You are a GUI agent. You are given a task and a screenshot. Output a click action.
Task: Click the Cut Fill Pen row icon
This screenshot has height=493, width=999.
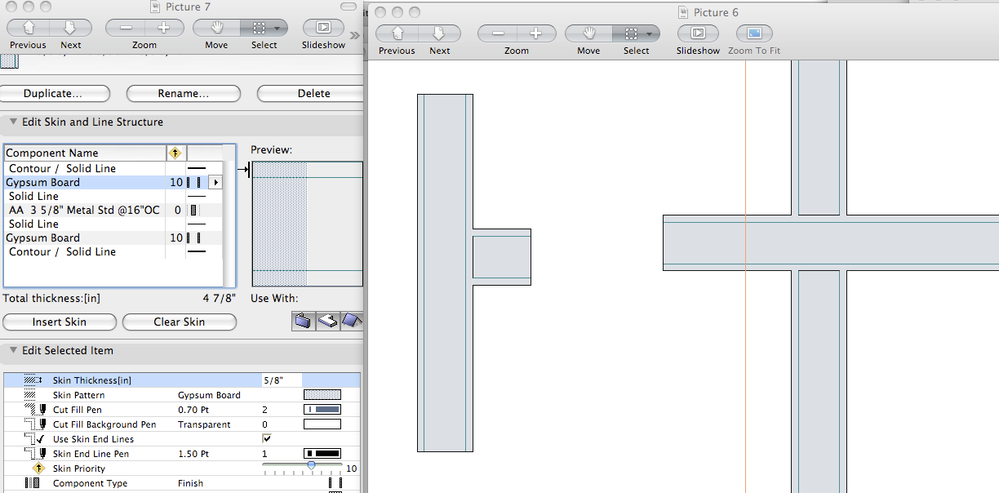click(x=34, y=410)
